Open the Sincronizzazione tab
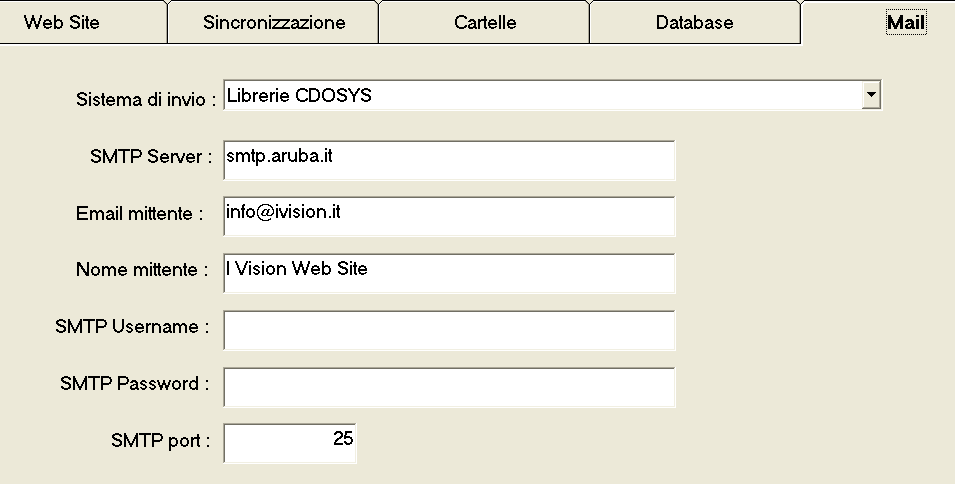 pyautogui.click(x=274, y=22)
